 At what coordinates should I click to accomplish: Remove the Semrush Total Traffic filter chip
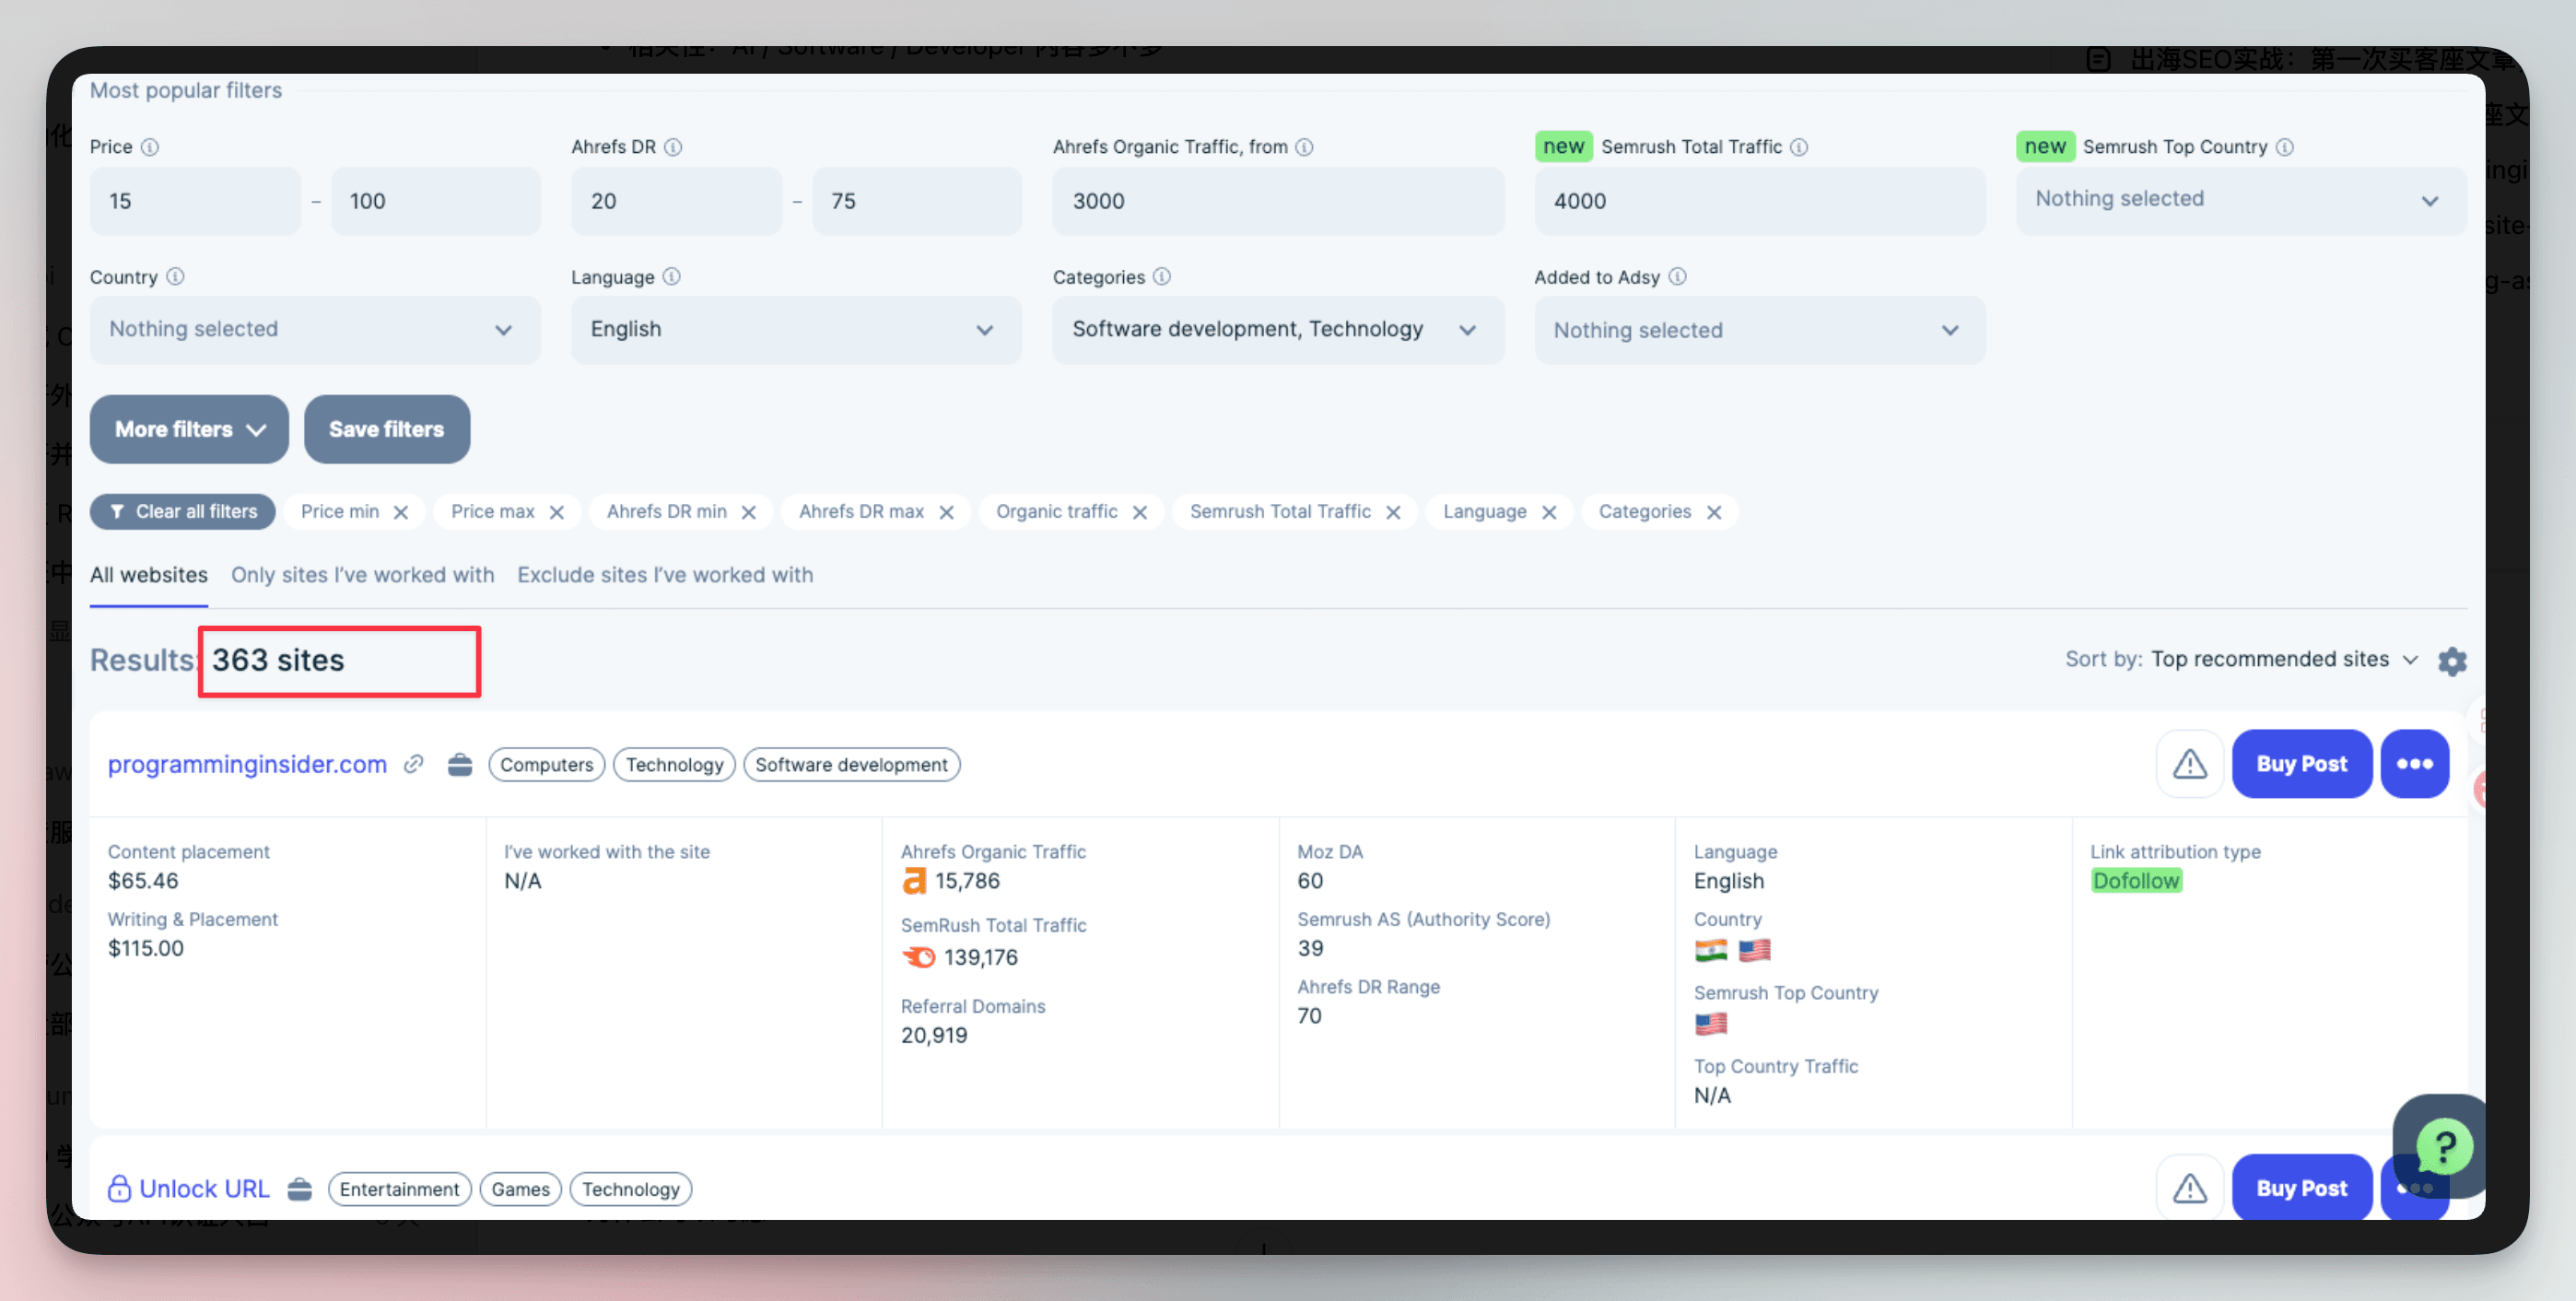pyautogui.click(x=1393, y=512)
